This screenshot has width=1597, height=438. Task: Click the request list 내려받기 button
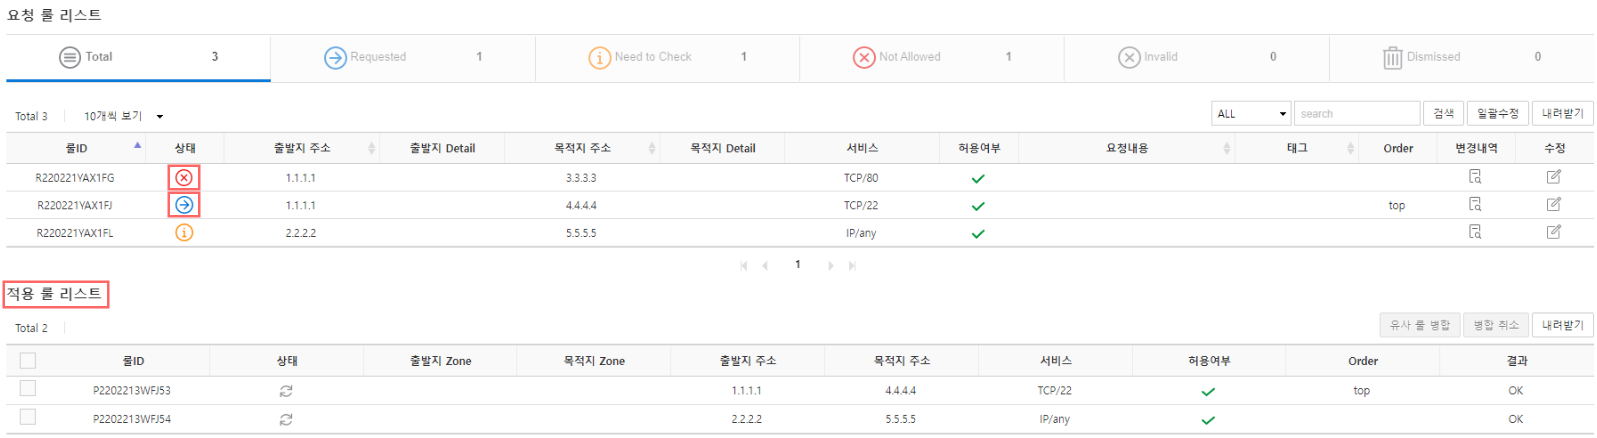coord(1563,114)
